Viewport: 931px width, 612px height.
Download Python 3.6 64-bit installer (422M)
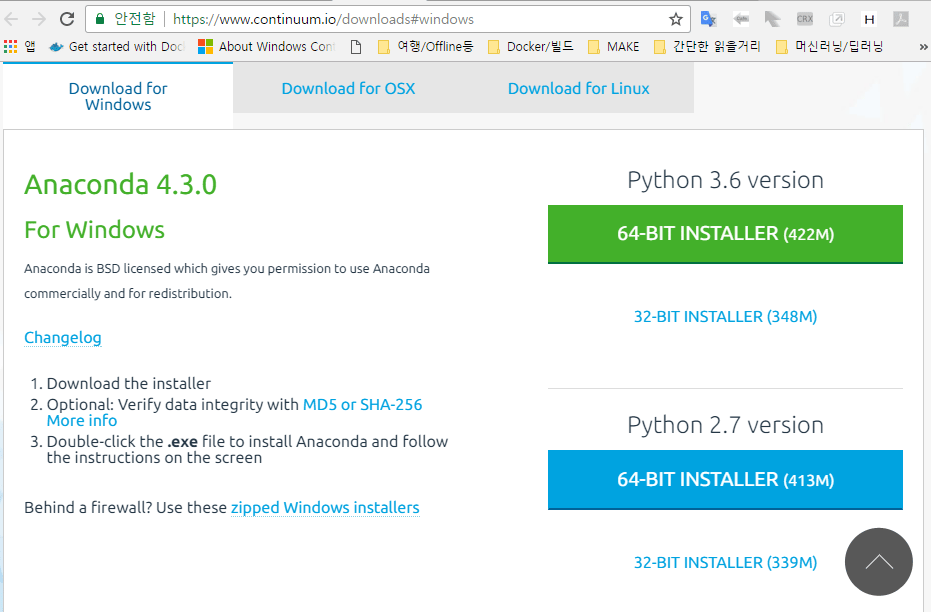coord(725,234)
